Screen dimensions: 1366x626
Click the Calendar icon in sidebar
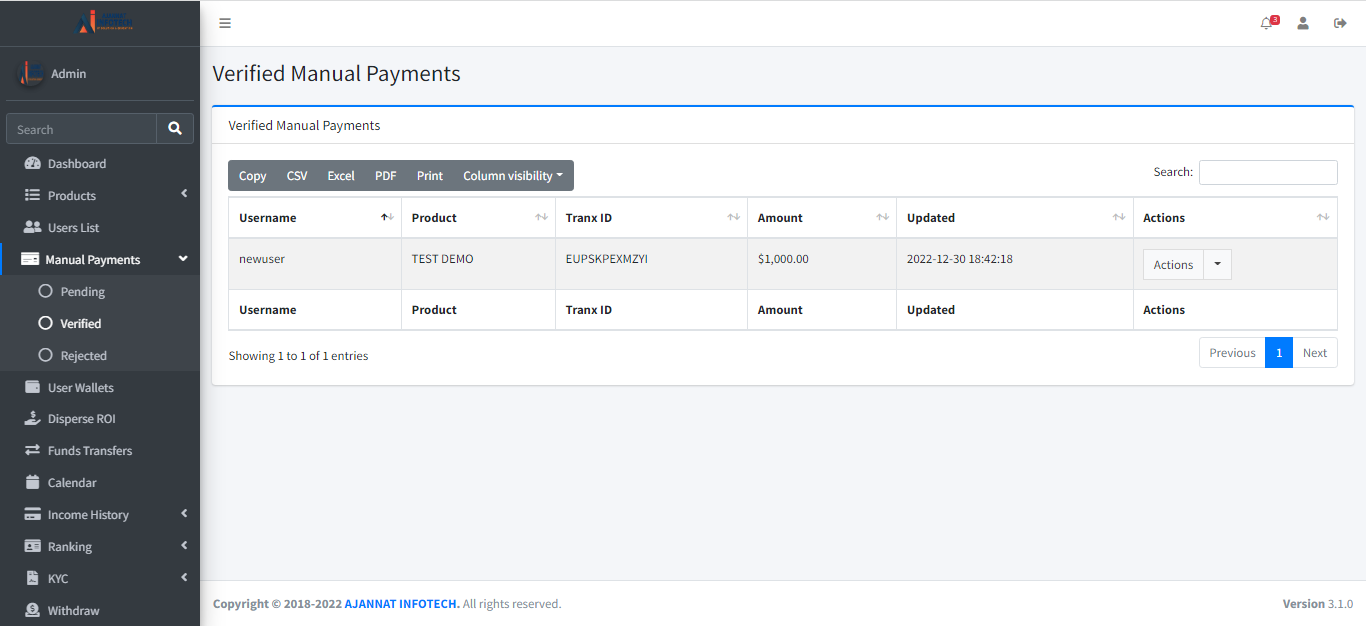tap(32, 483)
